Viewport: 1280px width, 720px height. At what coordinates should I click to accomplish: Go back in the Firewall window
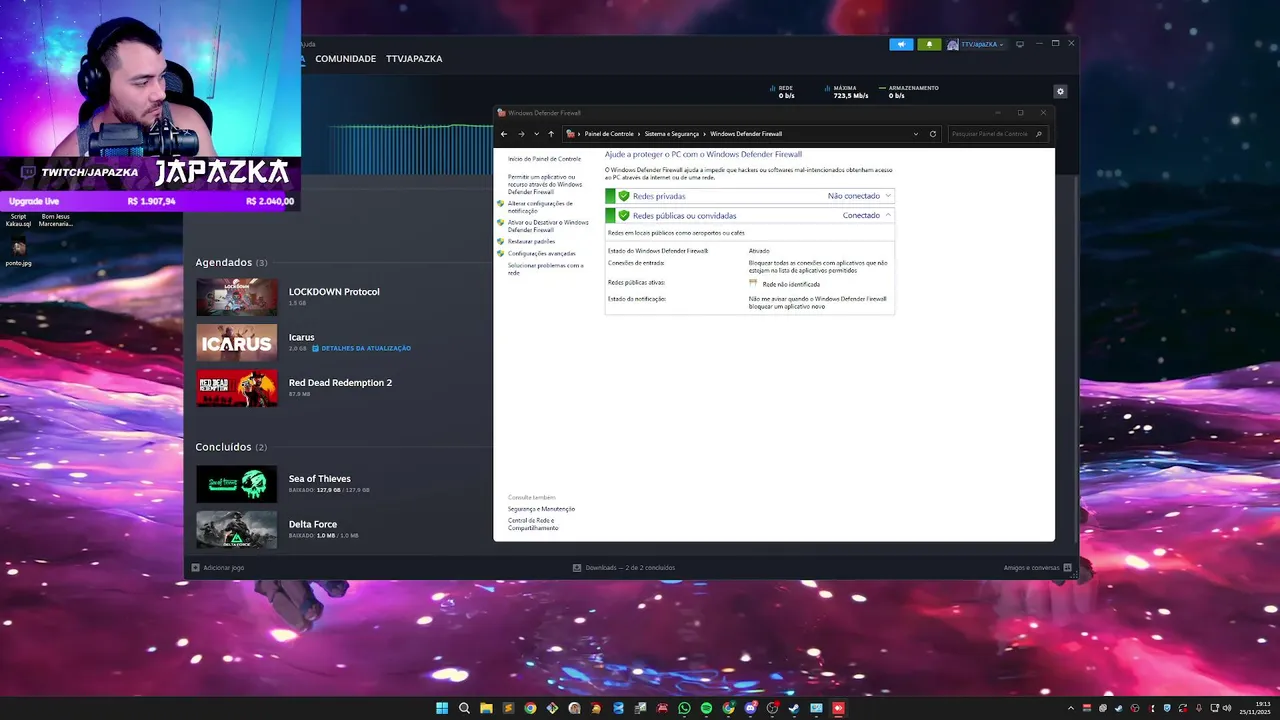tap(504, 134)
